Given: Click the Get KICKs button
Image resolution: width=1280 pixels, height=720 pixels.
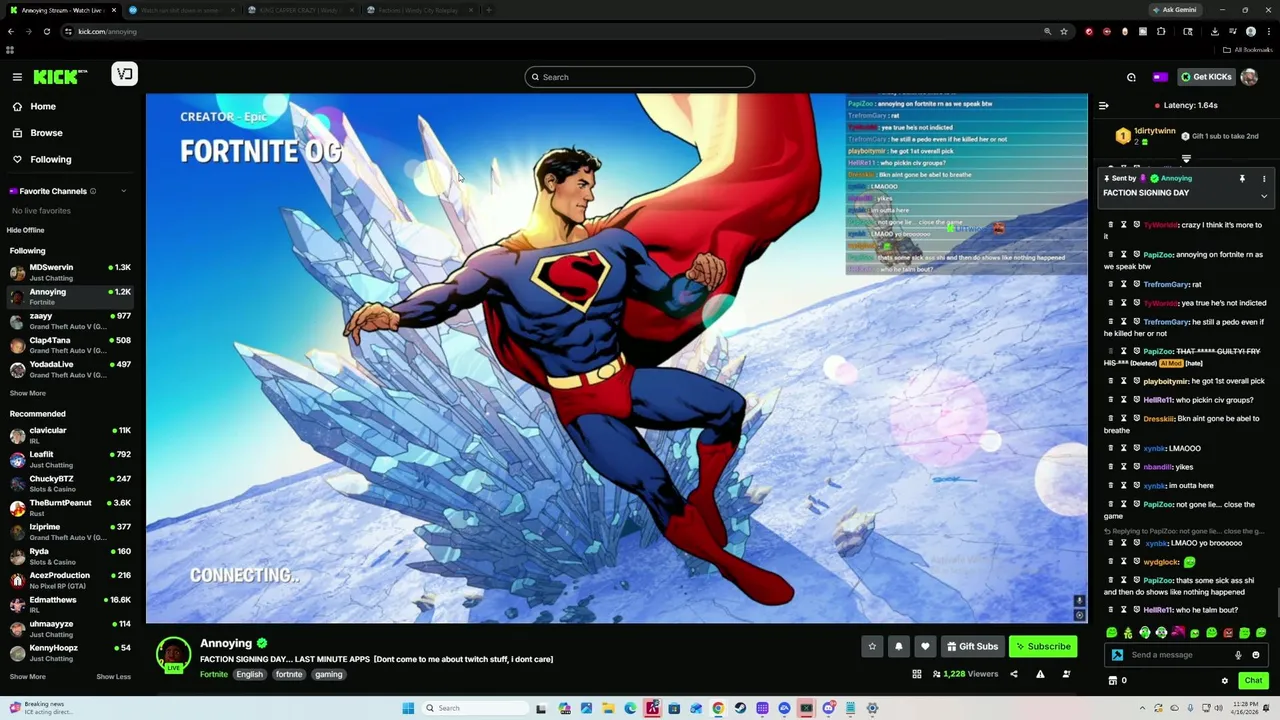Looking at the screenshot, I should (1205, 77).
